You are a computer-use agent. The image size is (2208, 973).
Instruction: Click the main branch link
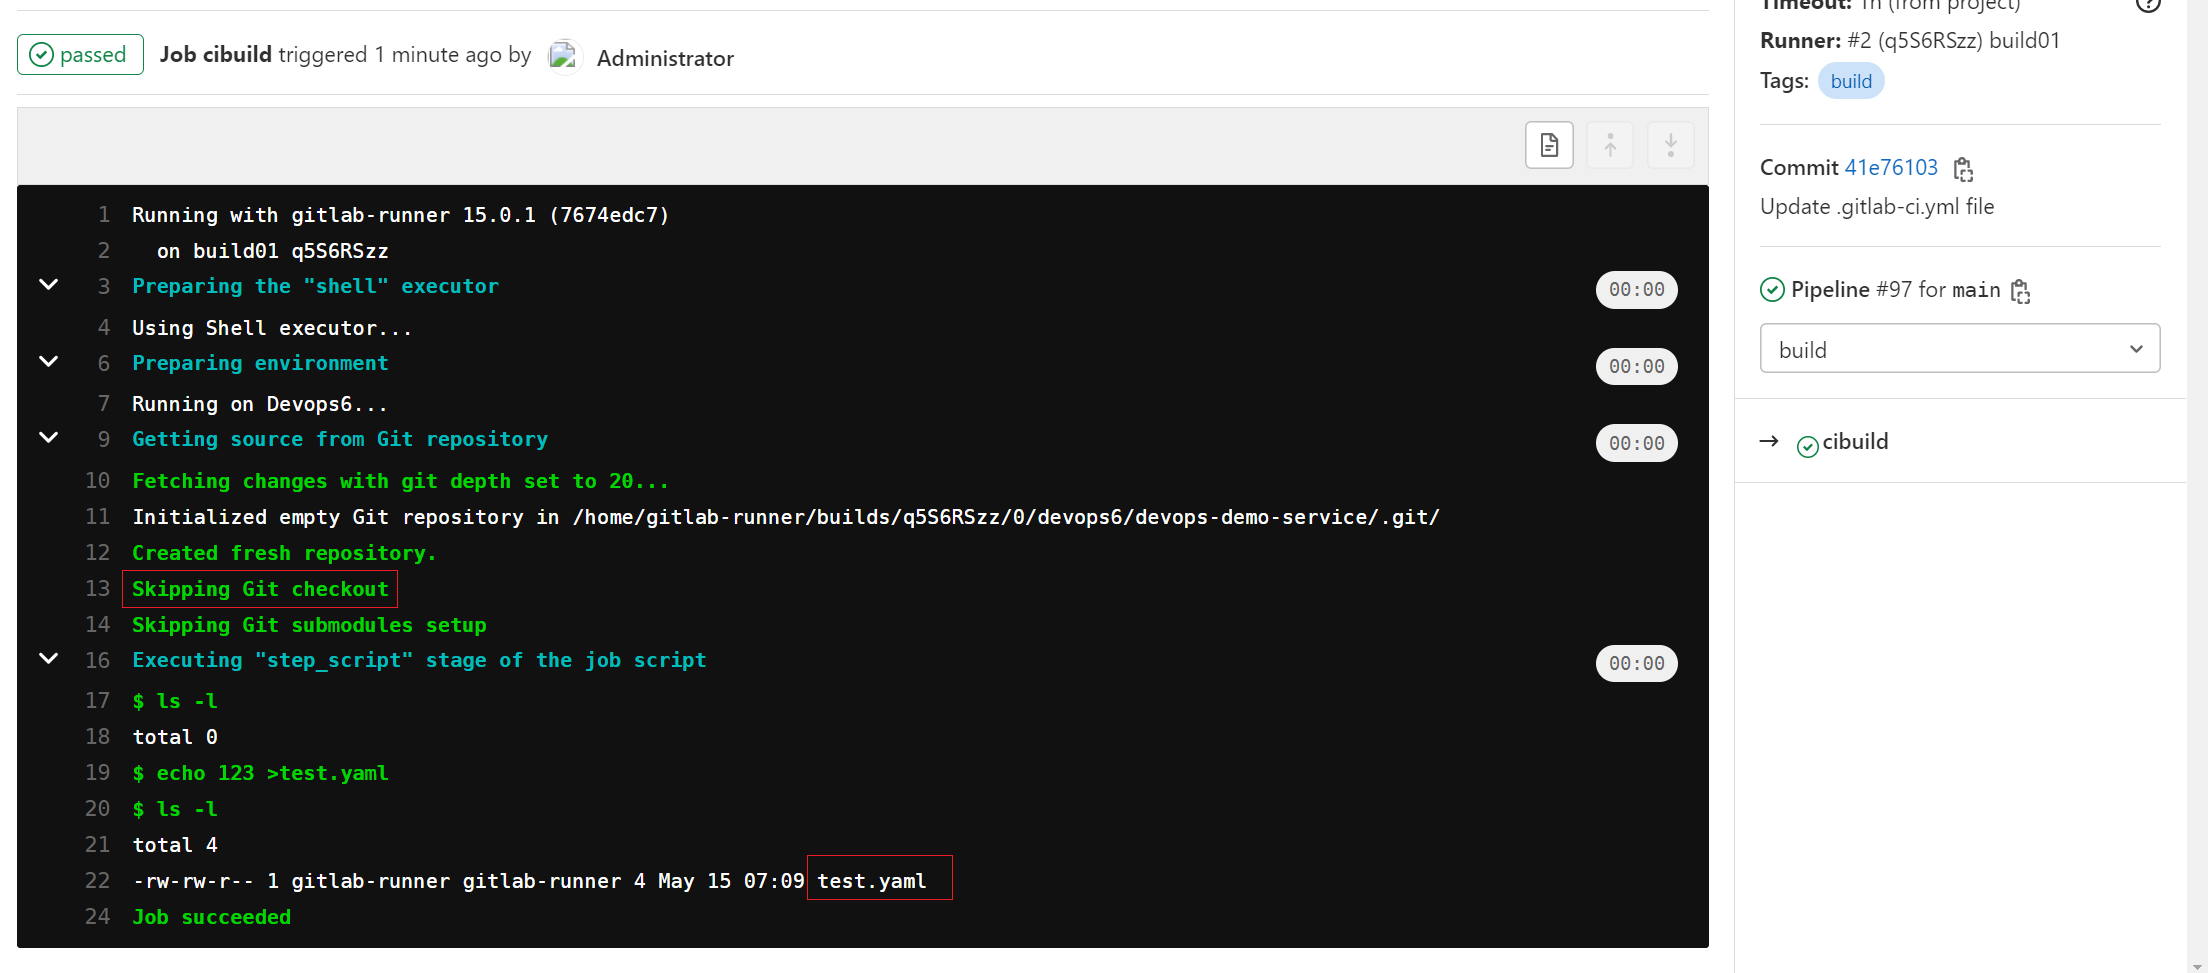[1976, 290]
